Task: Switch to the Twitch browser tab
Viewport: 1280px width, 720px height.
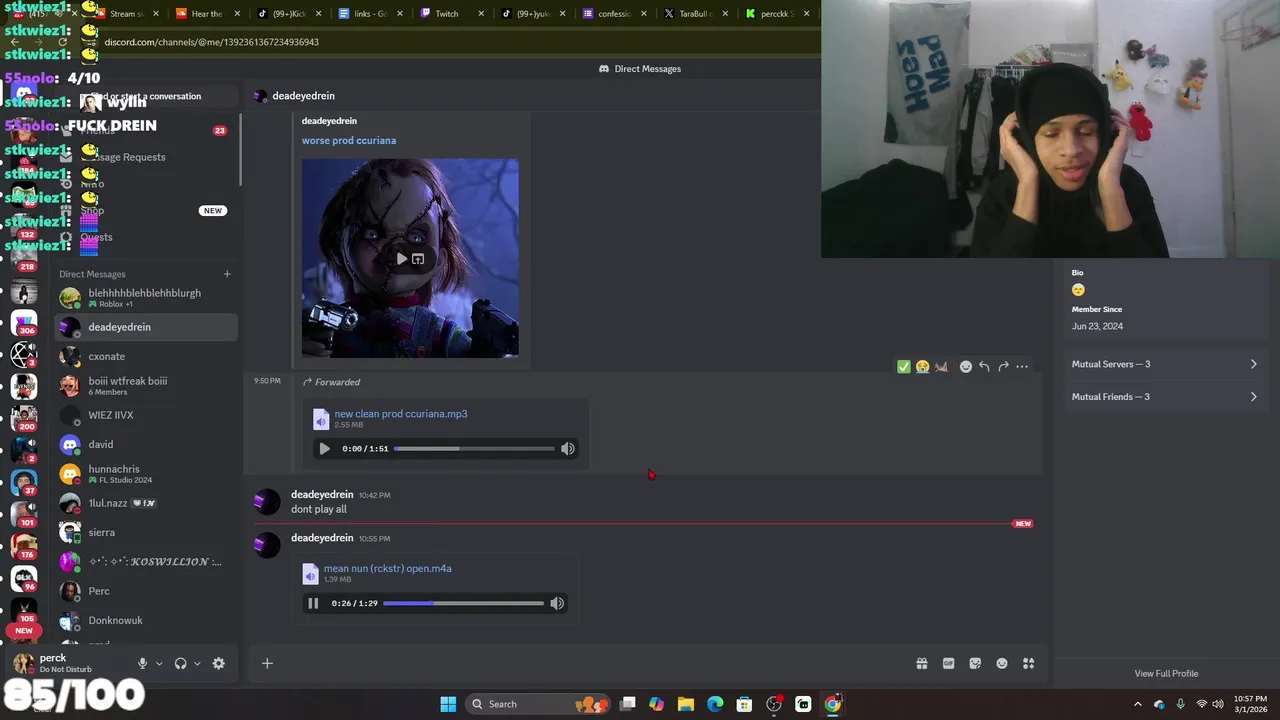Action: click(452, 14)
